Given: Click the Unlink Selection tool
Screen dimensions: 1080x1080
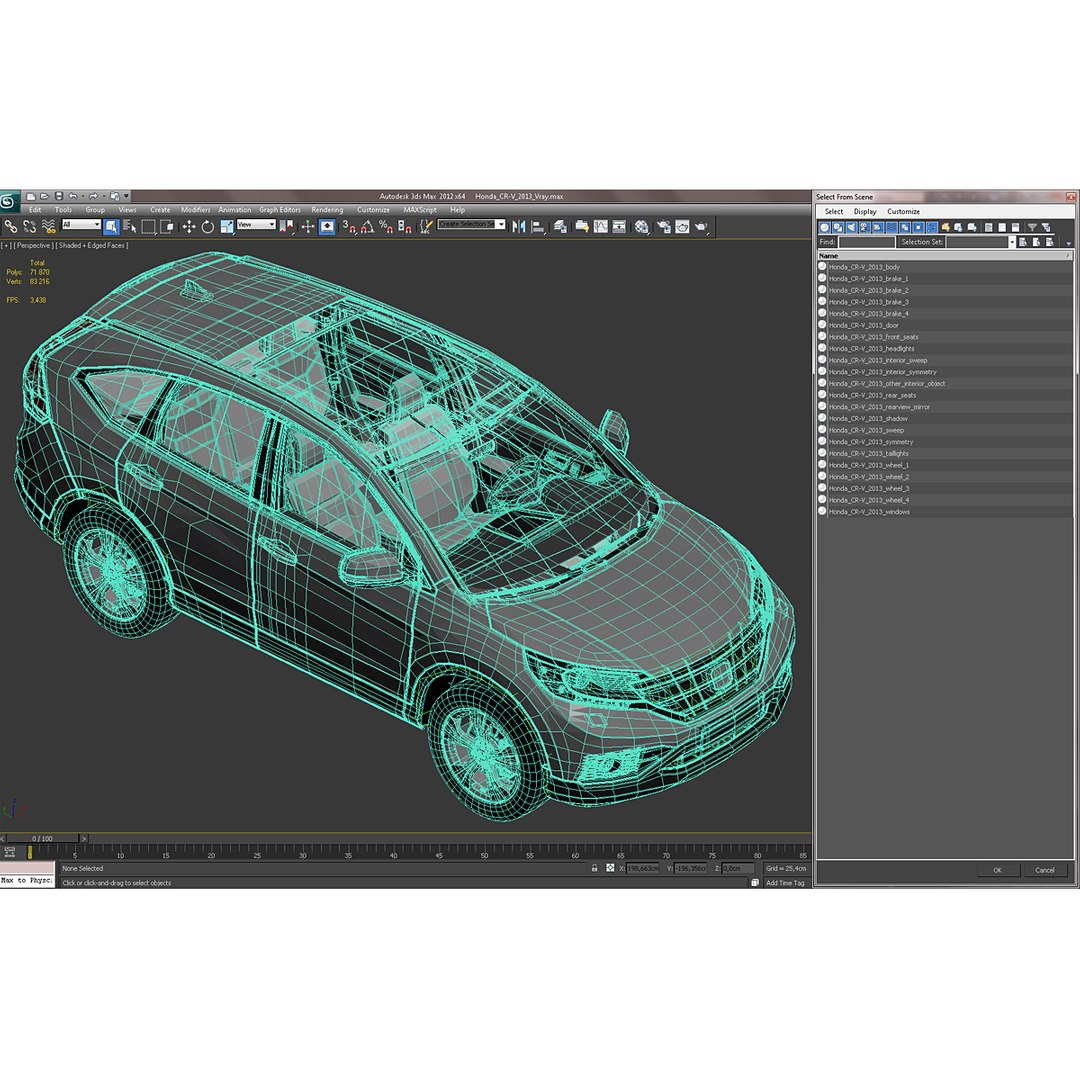Looking at the screenshot, I should pos(29,226).
